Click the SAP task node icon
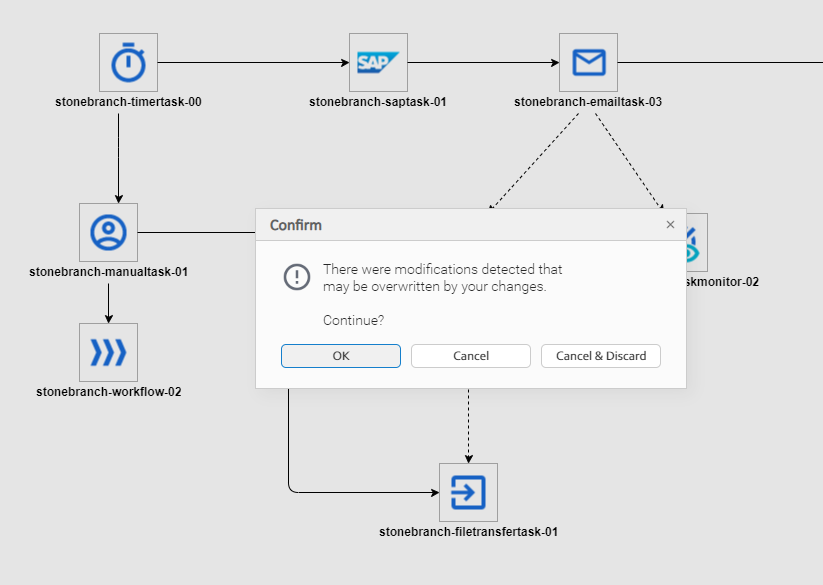Screen dimensions: 823x585 point(378,63)
